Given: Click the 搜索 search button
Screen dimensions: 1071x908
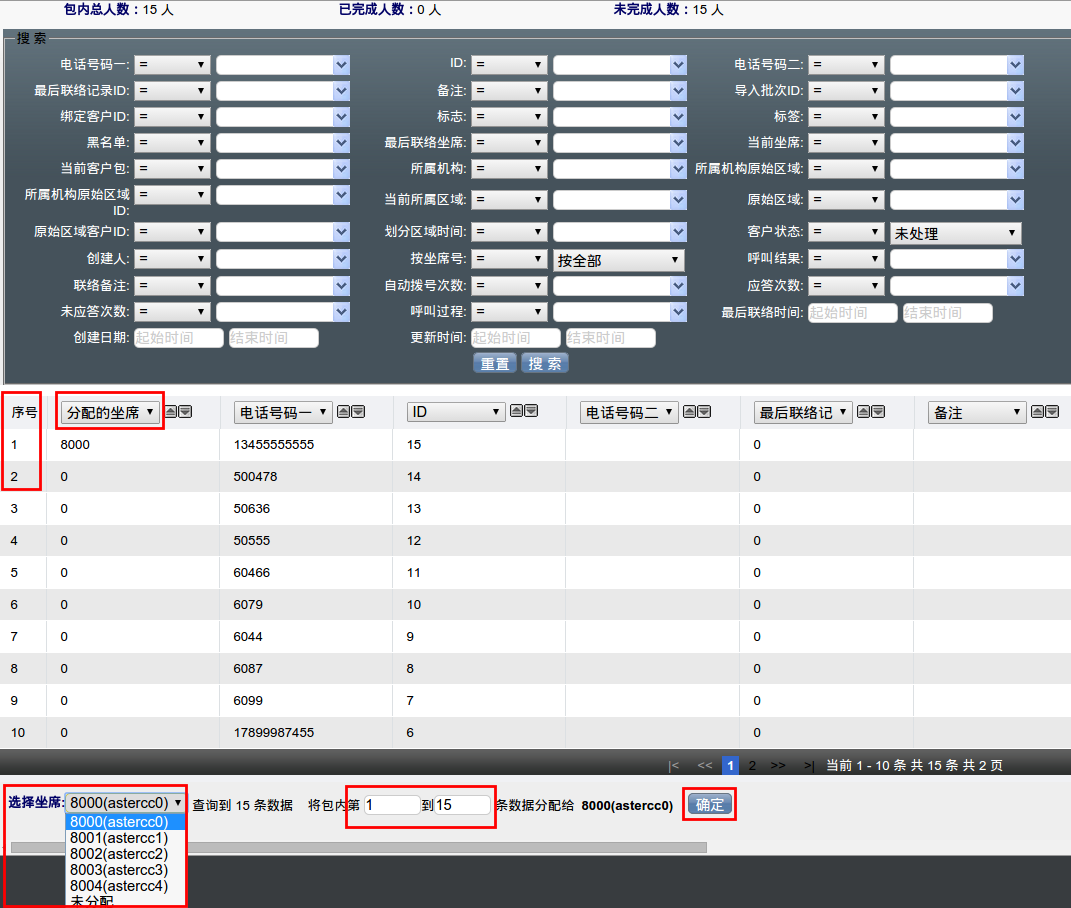Looking at the screenshot, I should [545, 364].
